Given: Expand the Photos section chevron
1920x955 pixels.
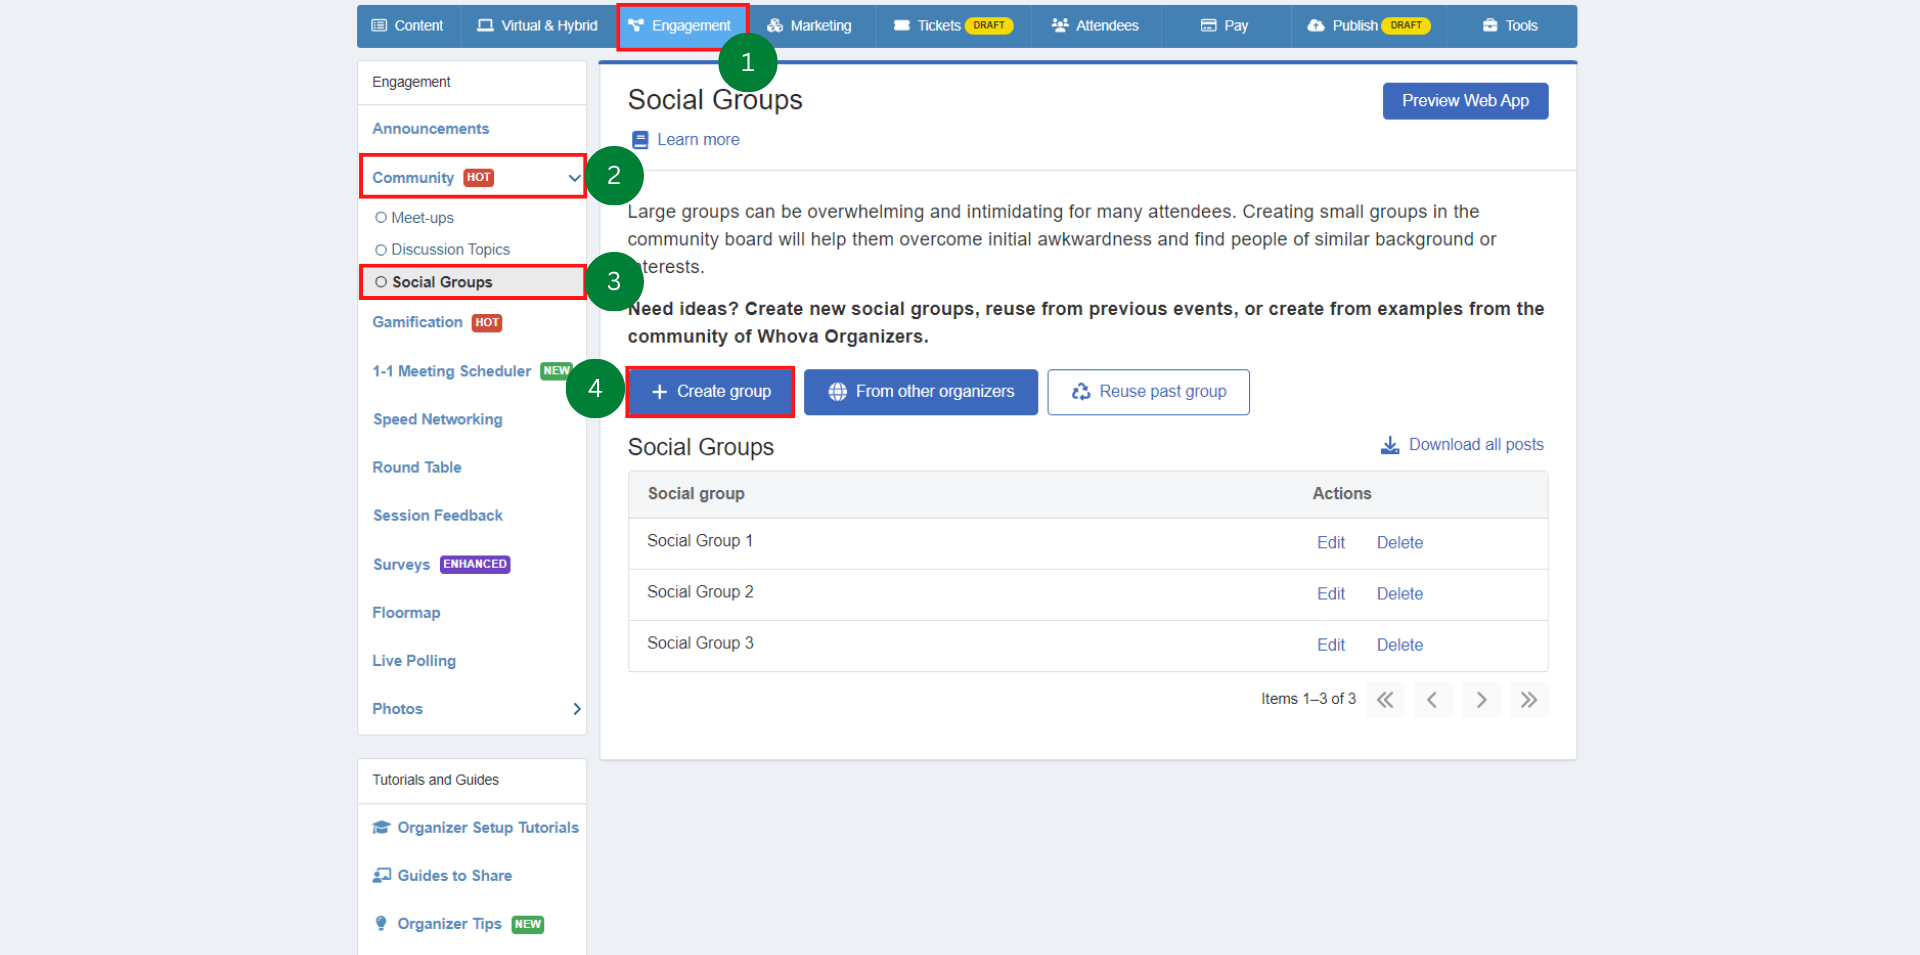Looking at the screenshot, I should pos(576,708).
